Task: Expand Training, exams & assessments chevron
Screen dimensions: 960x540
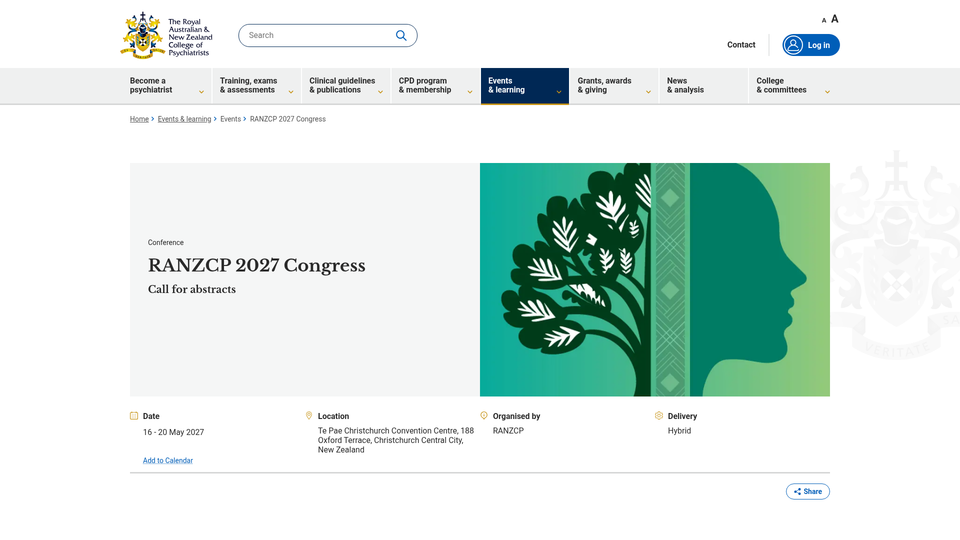Action: 291,92
